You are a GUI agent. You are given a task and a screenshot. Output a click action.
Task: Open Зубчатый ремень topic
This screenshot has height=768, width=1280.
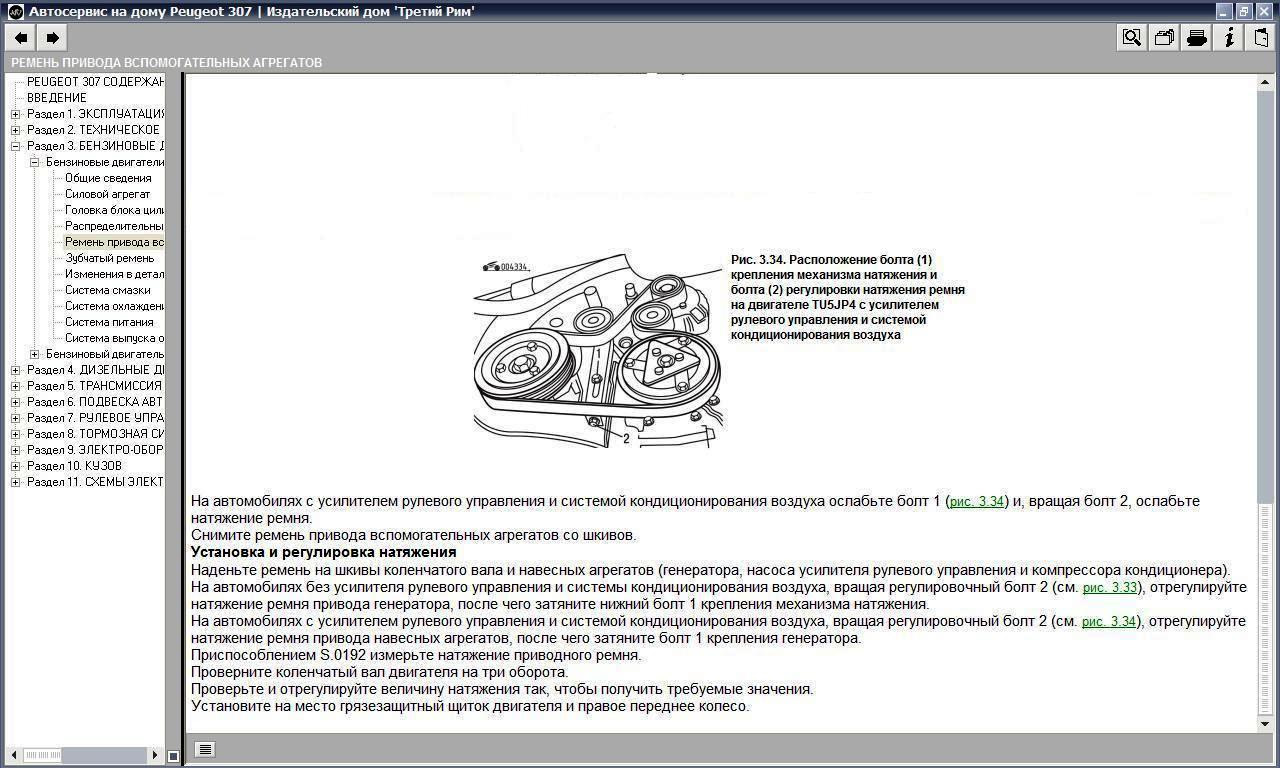[110, 258]
